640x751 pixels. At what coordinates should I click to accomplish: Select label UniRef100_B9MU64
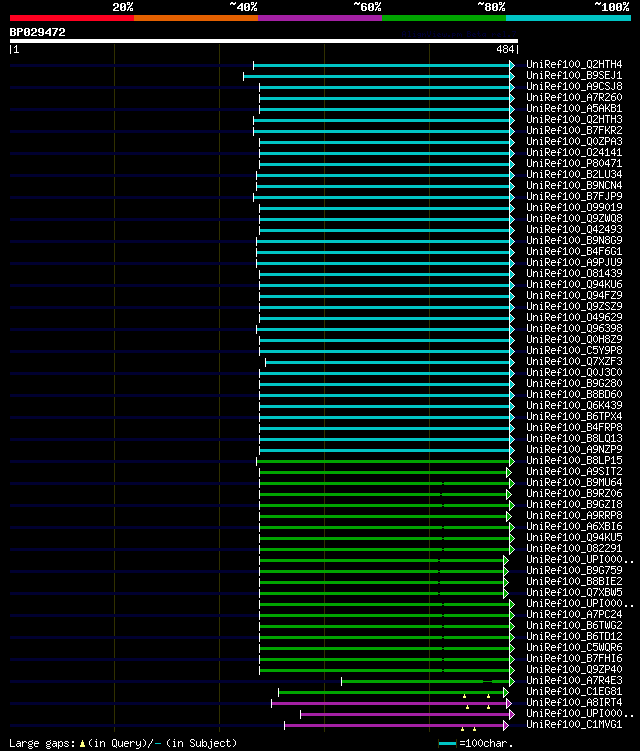pyautogui.click(x=574, y=483)
